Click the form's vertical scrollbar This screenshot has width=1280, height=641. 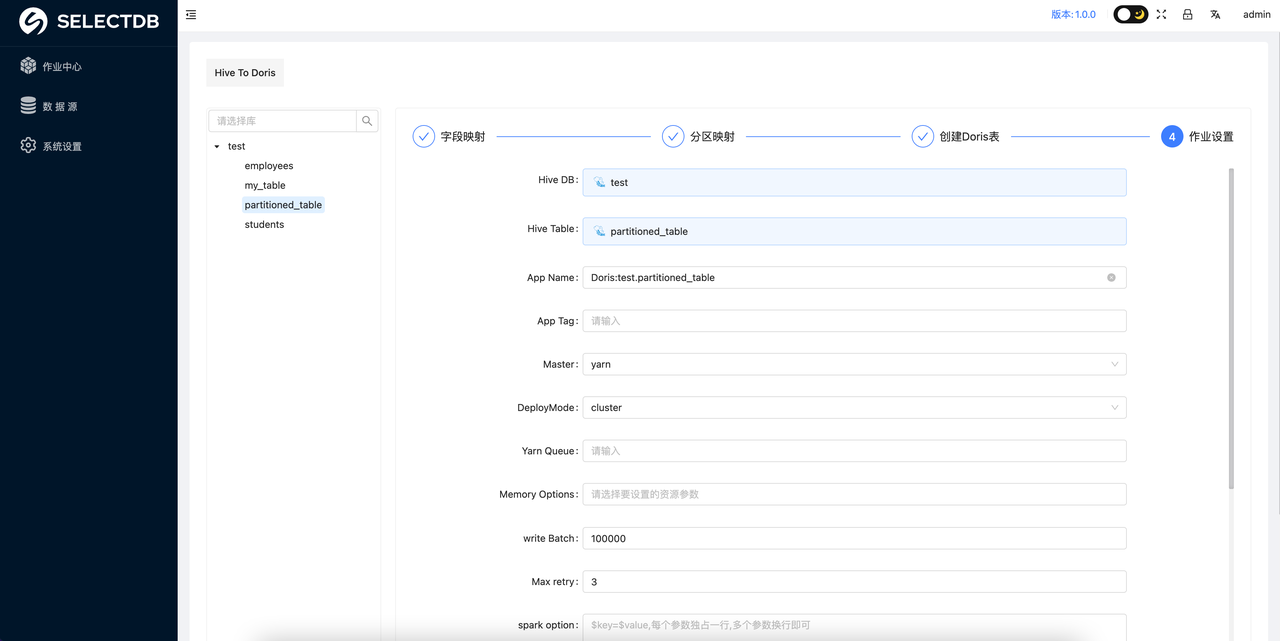point(1231,329)
